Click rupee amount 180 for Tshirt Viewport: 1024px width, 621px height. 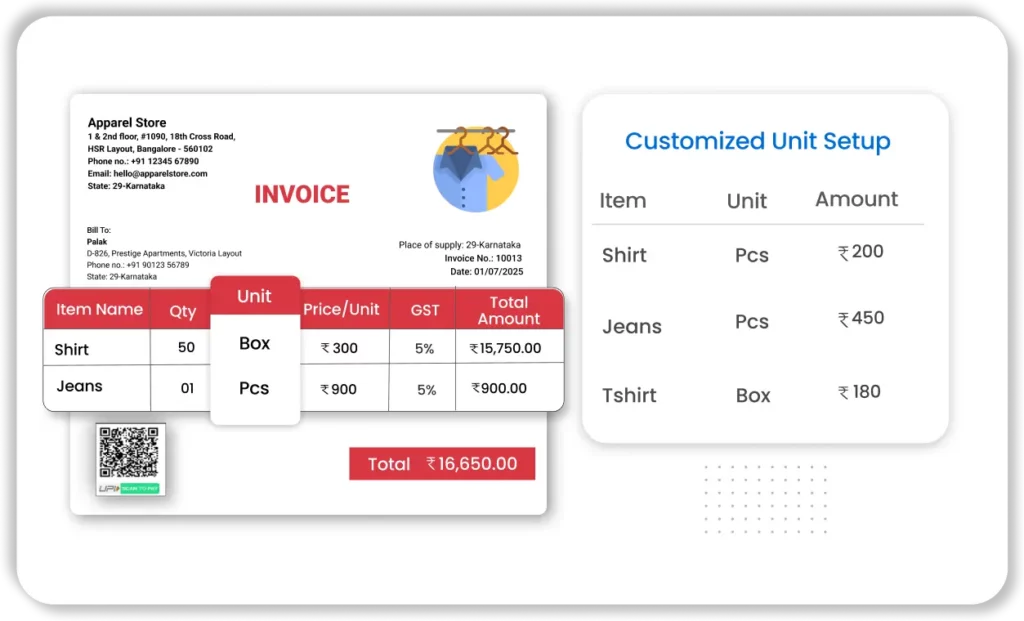(x=859, y=392)
